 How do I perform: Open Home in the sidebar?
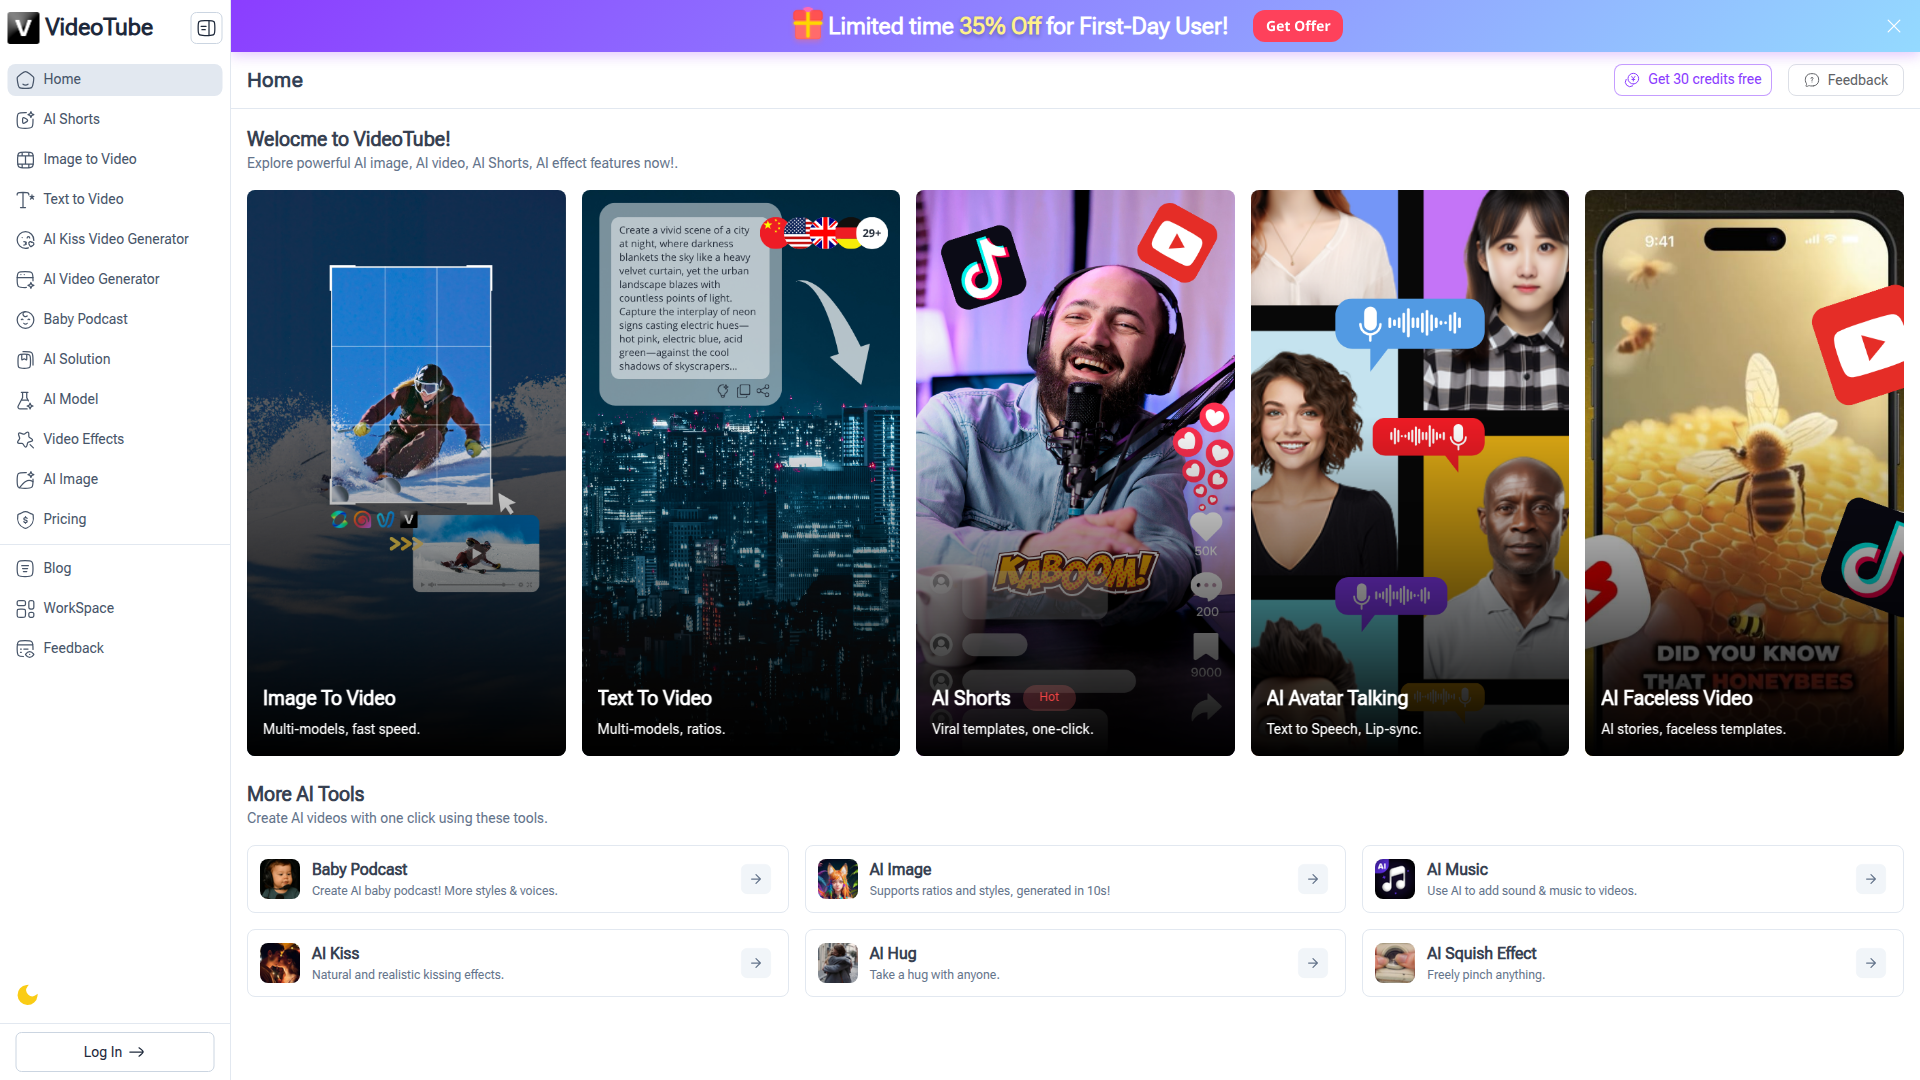click(115, 79)
